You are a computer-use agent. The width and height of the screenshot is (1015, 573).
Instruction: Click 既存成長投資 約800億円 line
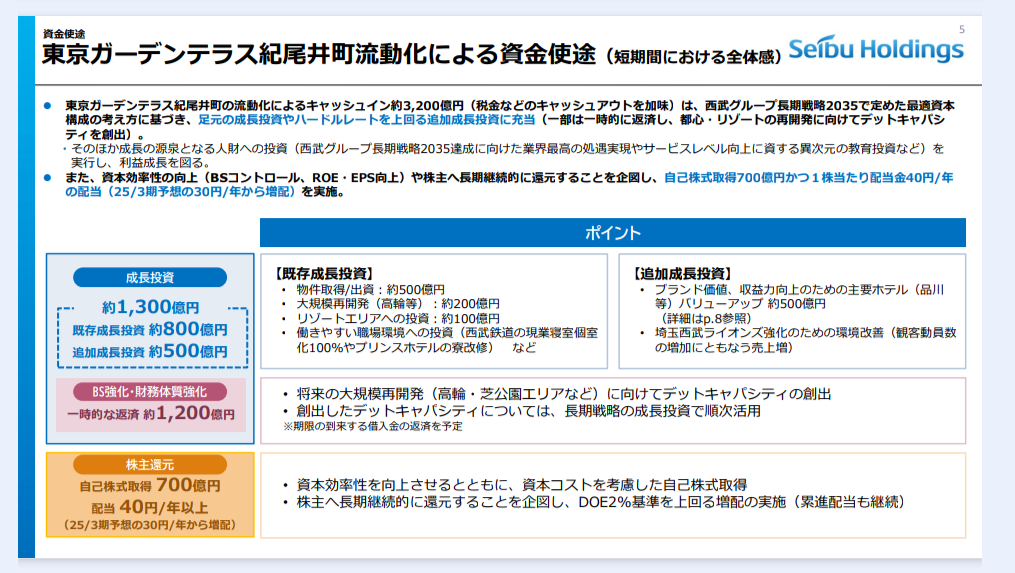[x=150, y=329]
